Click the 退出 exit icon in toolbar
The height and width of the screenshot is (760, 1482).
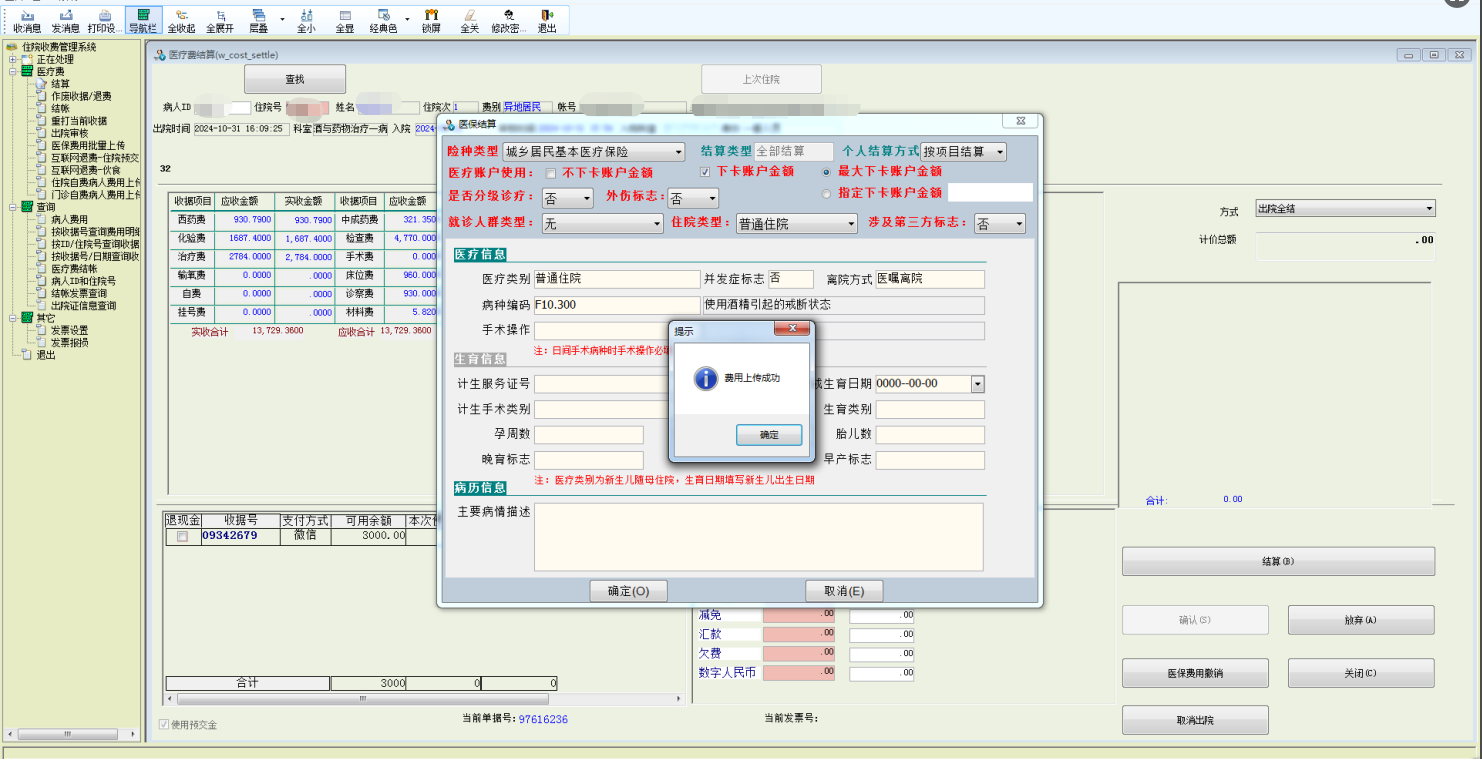547,21
